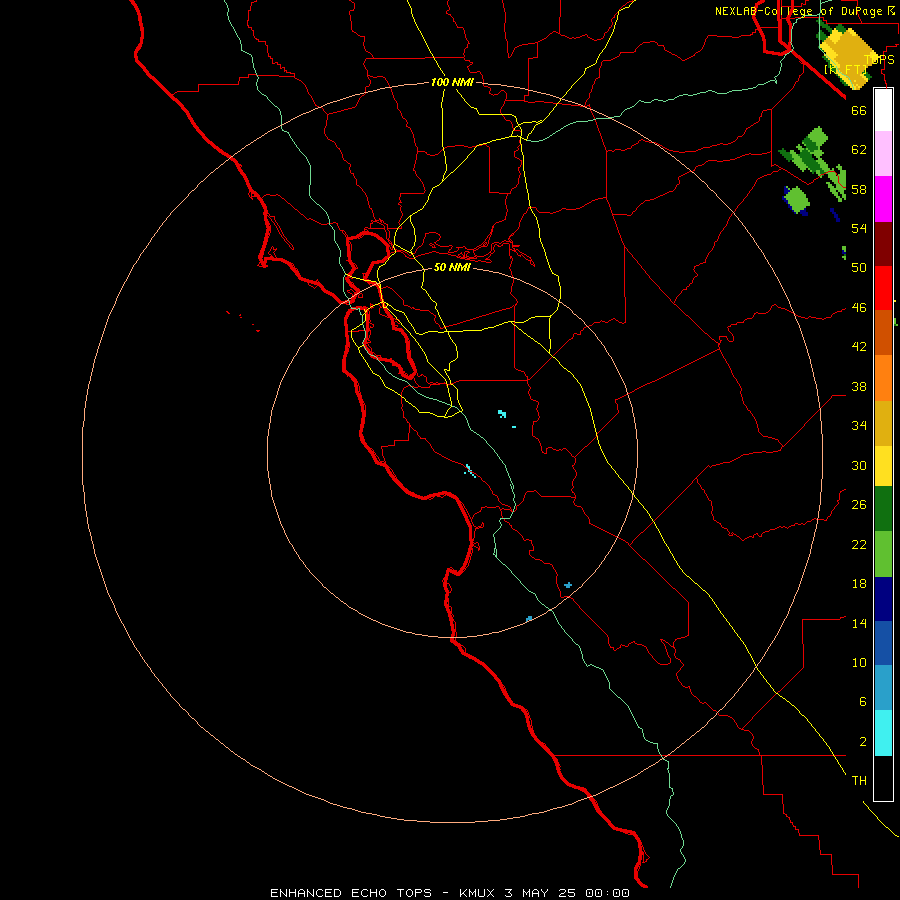
Task: Click the white swatch in the legend
Action: point(883,110)
